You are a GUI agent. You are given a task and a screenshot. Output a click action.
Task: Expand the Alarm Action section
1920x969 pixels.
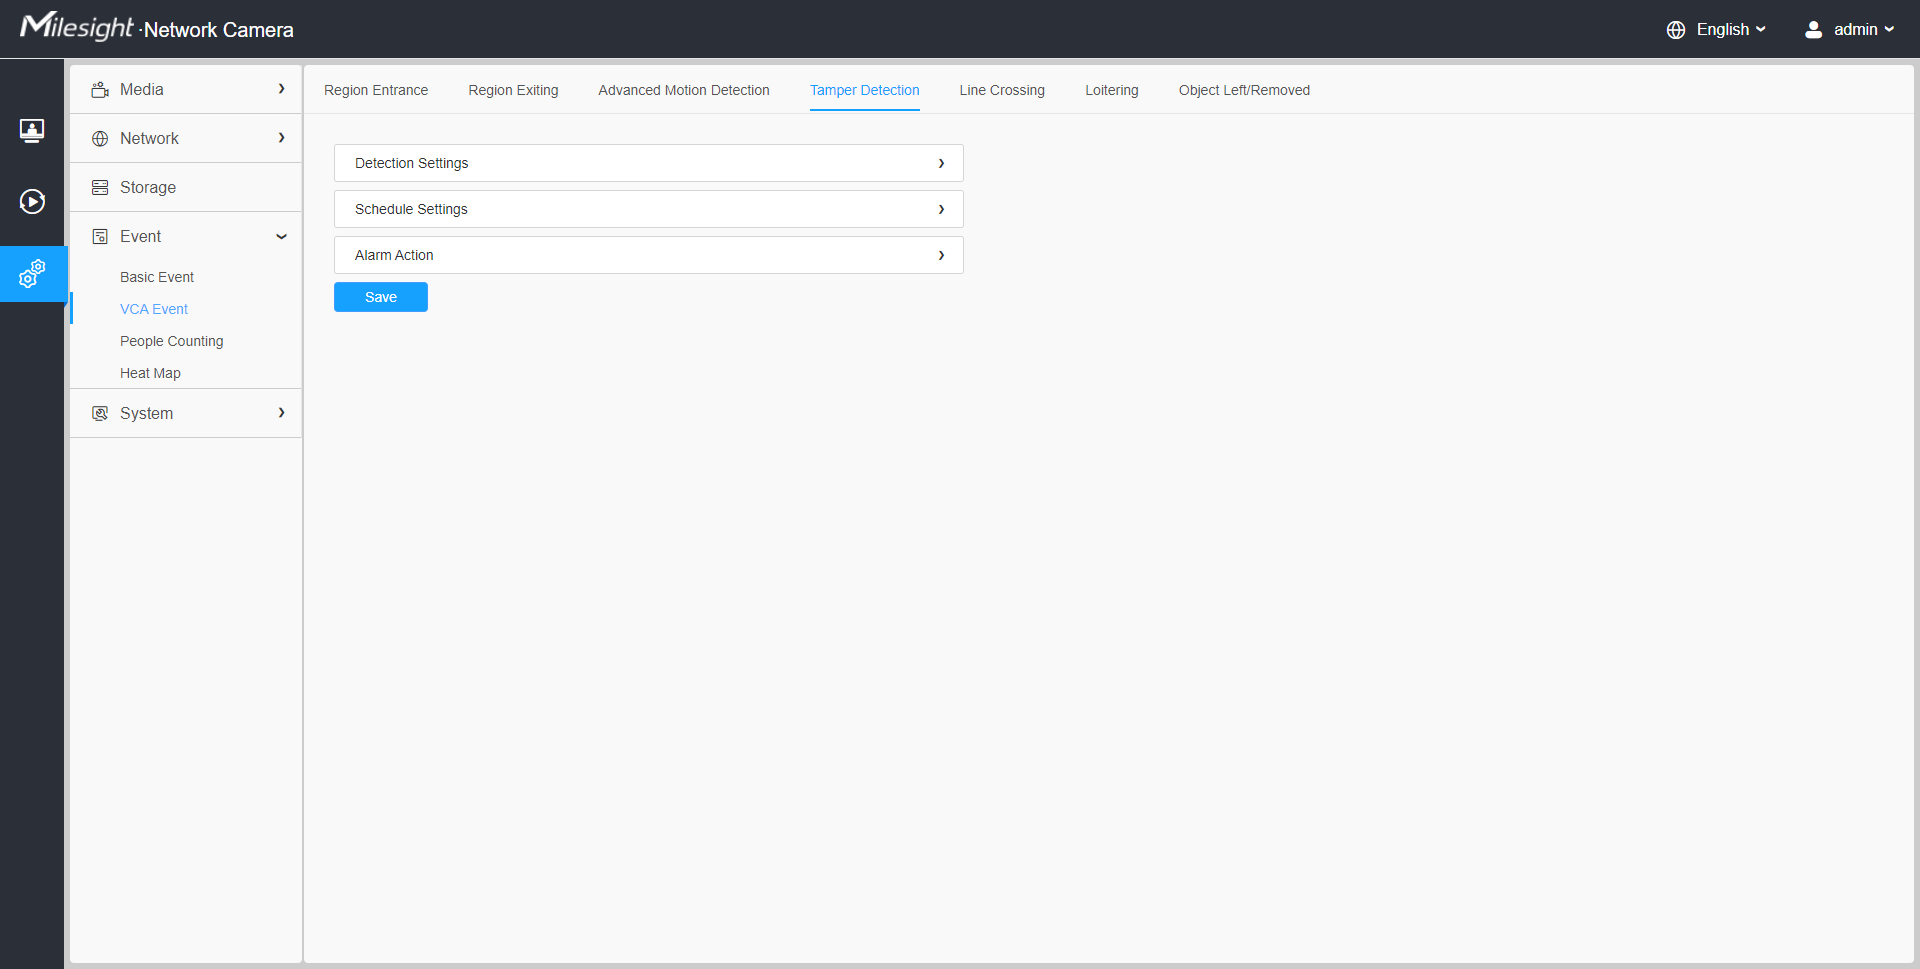coord(648,255)
